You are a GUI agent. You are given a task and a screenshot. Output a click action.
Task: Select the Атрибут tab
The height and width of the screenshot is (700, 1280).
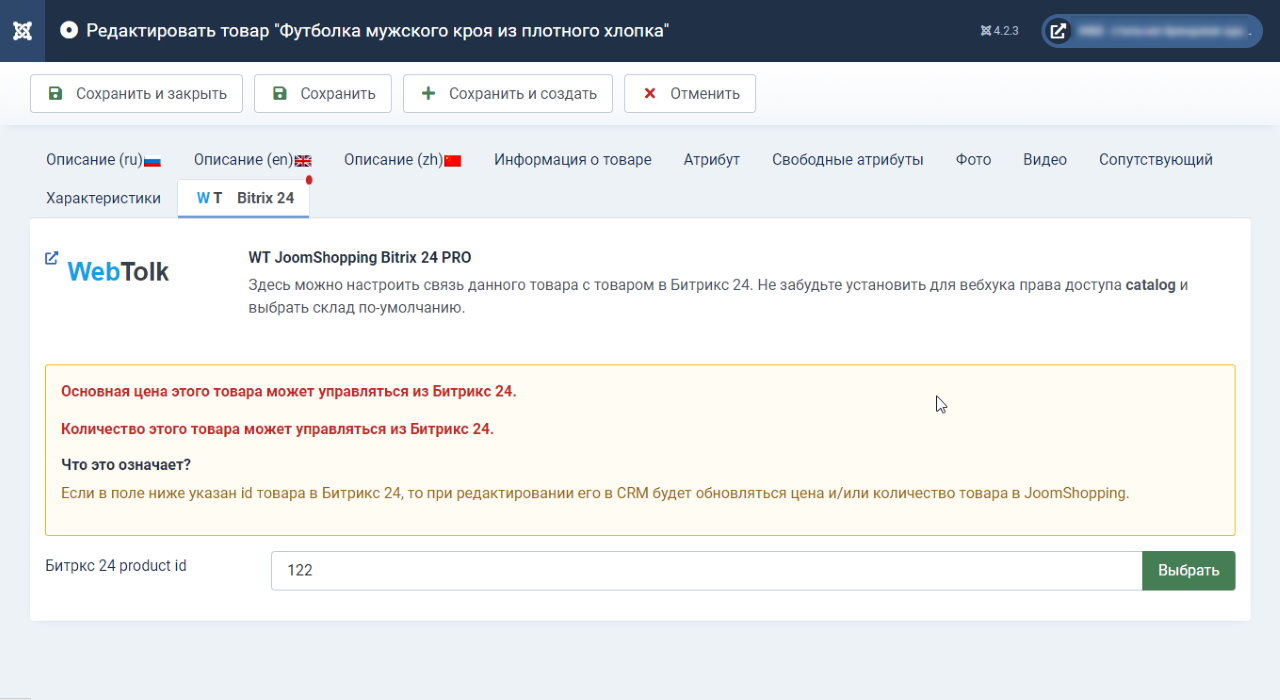711,158
